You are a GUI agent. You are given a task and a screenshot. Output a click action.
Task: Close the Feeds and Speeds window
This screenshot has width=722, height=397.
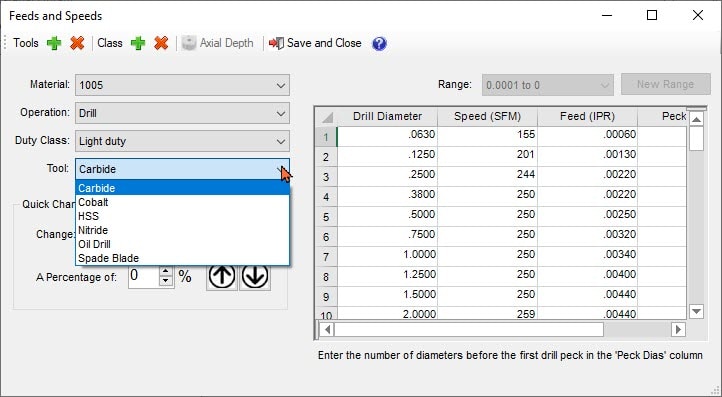tap(698, 16)
